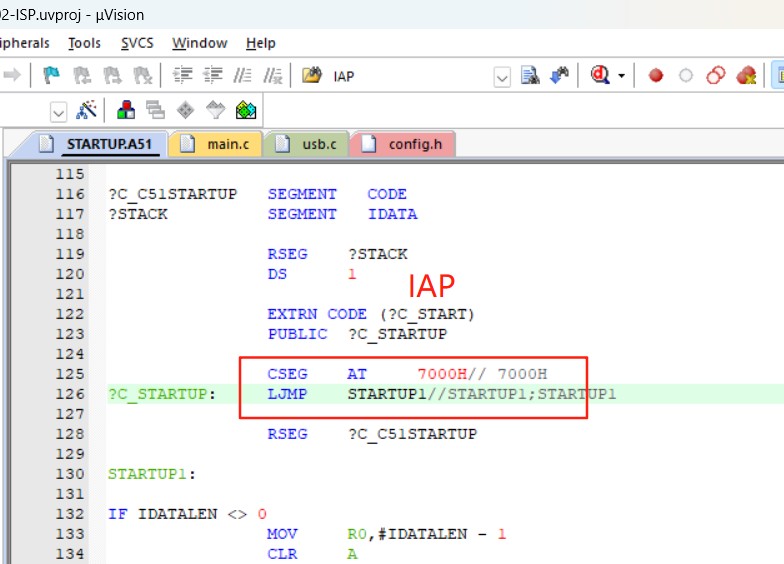784x564 pixels.
Task: Uncomment selection icon
Action: point(273,76)
